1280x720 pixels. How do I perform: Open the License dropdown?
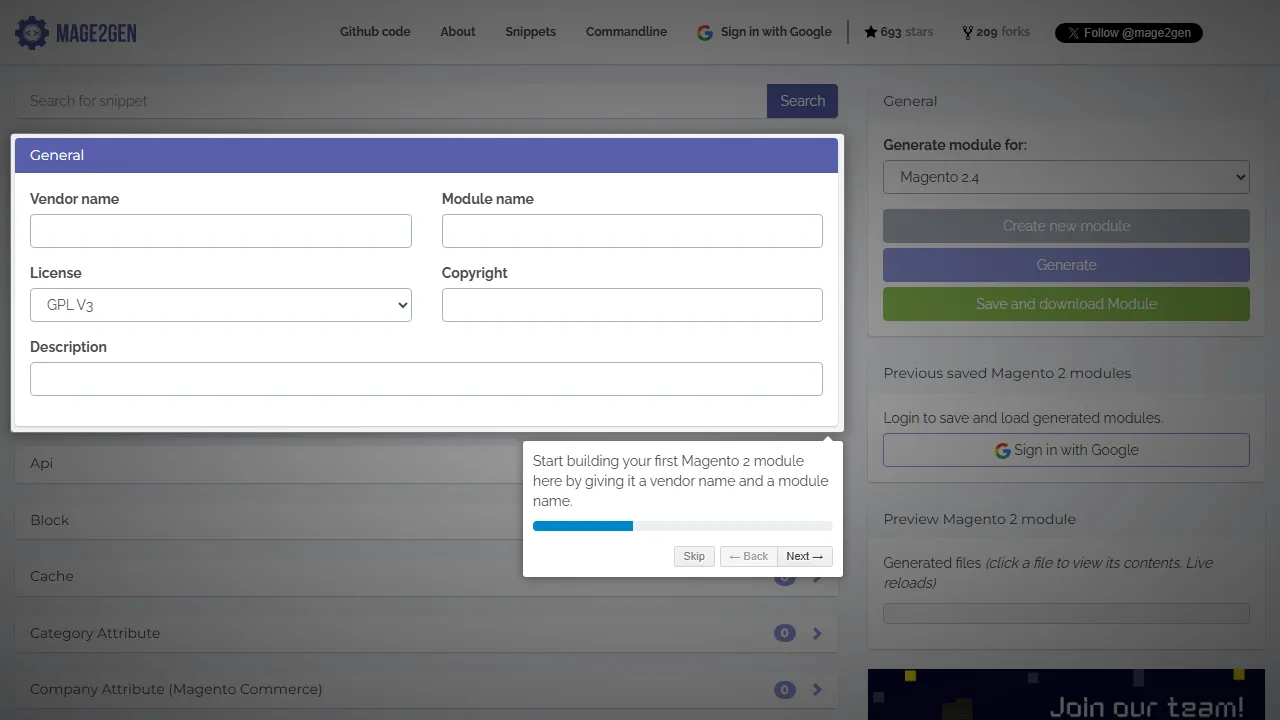220,305
